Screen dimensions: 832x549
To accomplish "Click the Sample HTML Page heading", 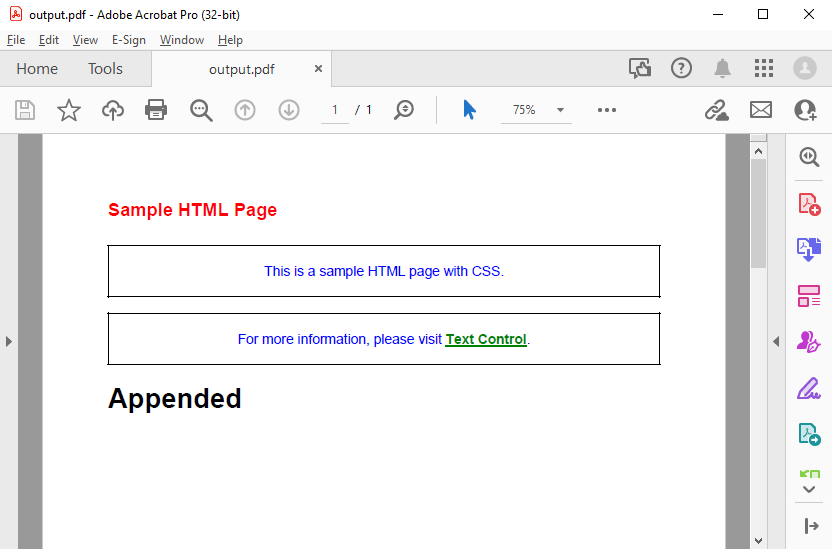I will (193, 210).
